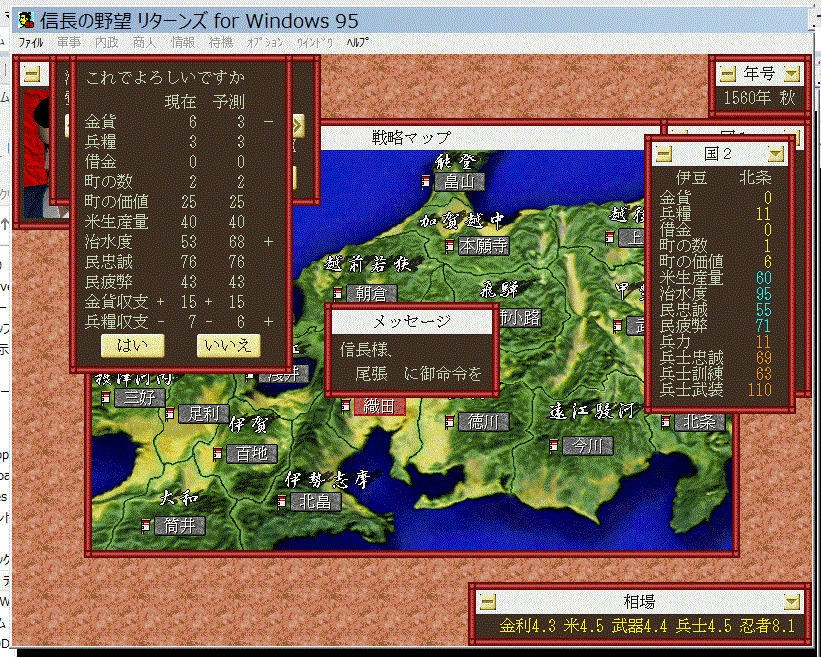Click the left yellow icon of 年号 panel

pos(728,75)
